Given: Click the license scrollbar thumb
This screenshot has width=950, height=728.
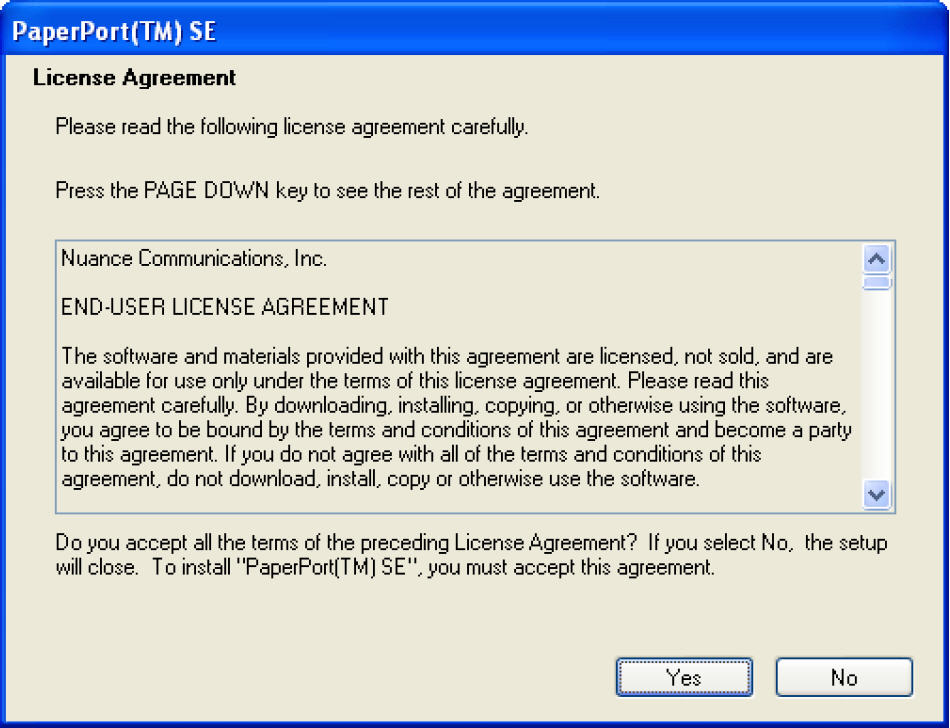Looking at the screenshot, I should coord(877,282).
